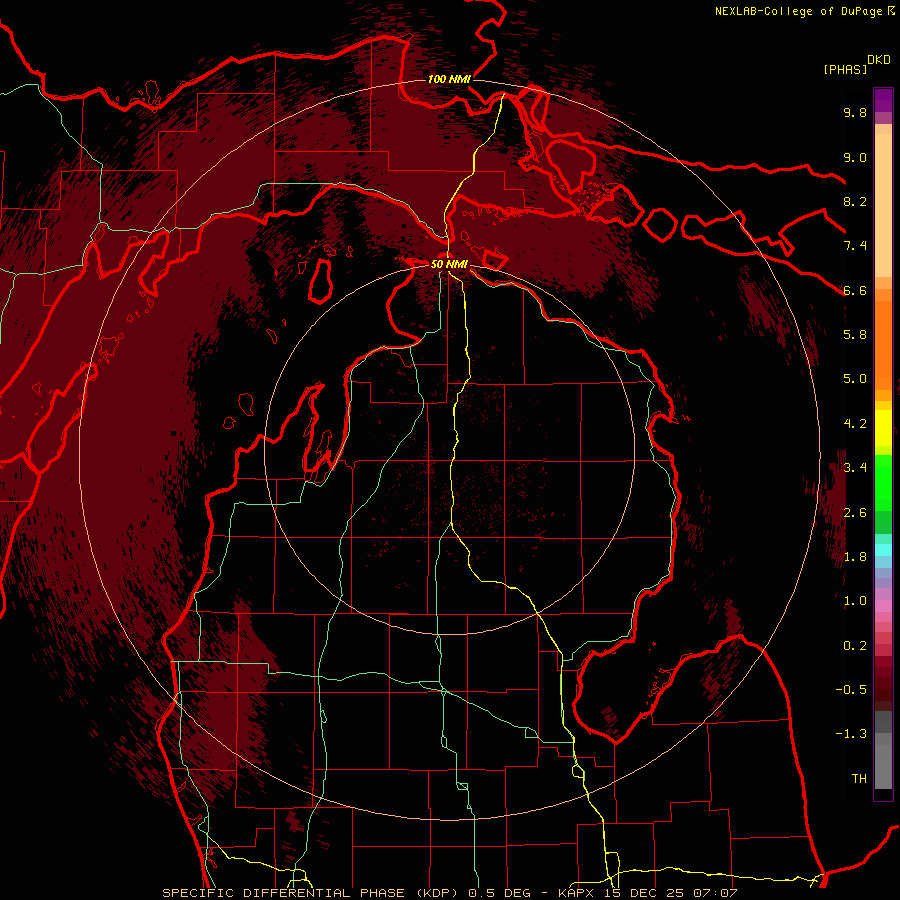
Task: Select the -0.5 scale label
Action: tap(851, 690)
